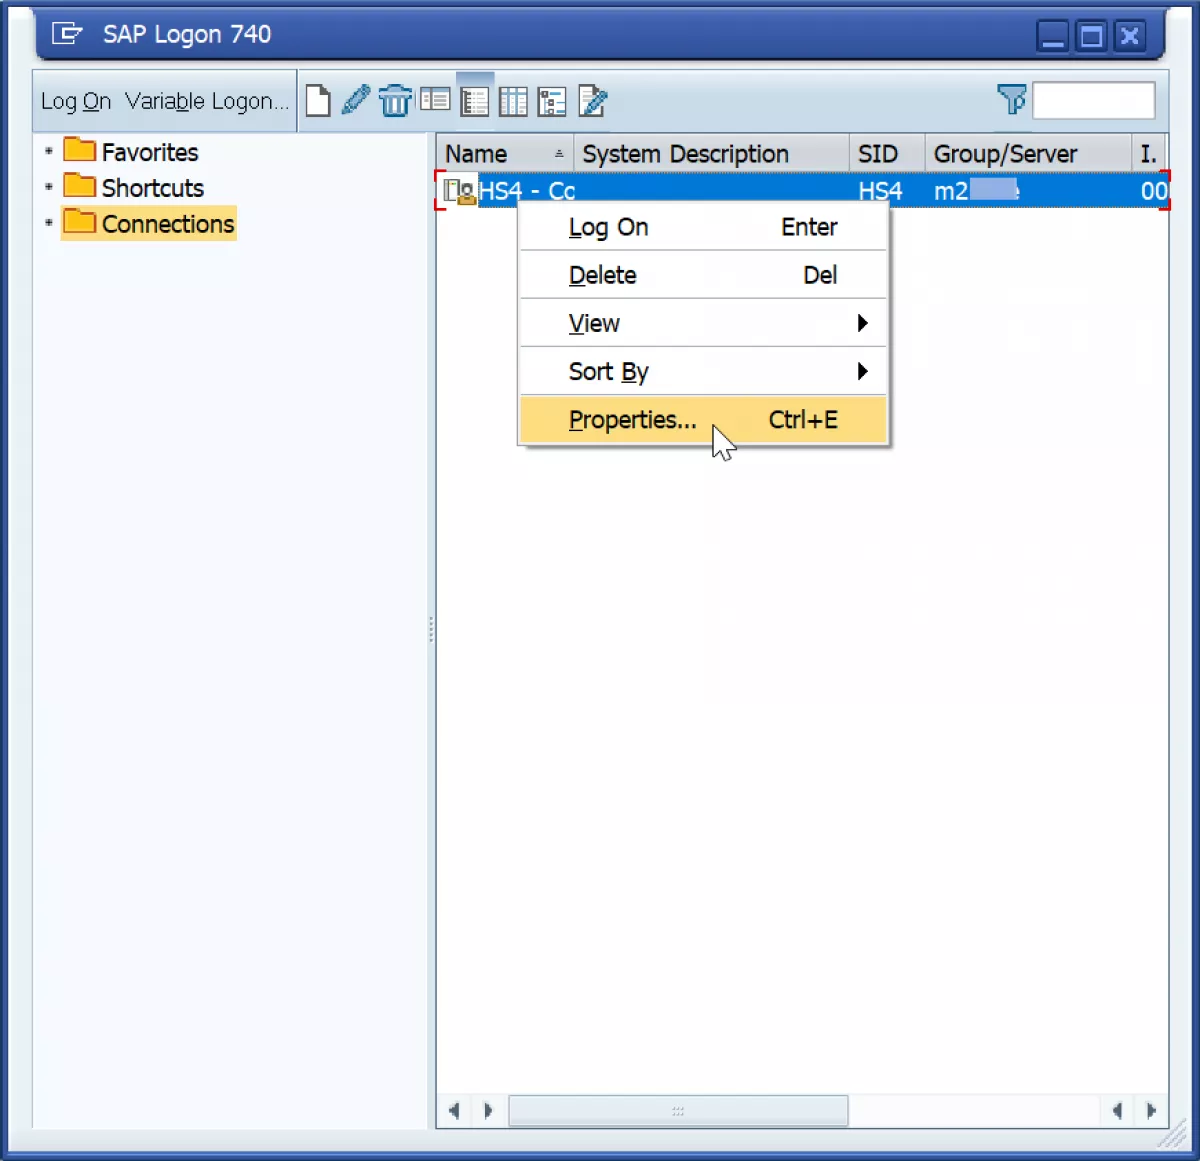Viewport: 1200px width, 1161px height.
Task: Choose Properties... from context menu
Action: click(x=703, y=420)
